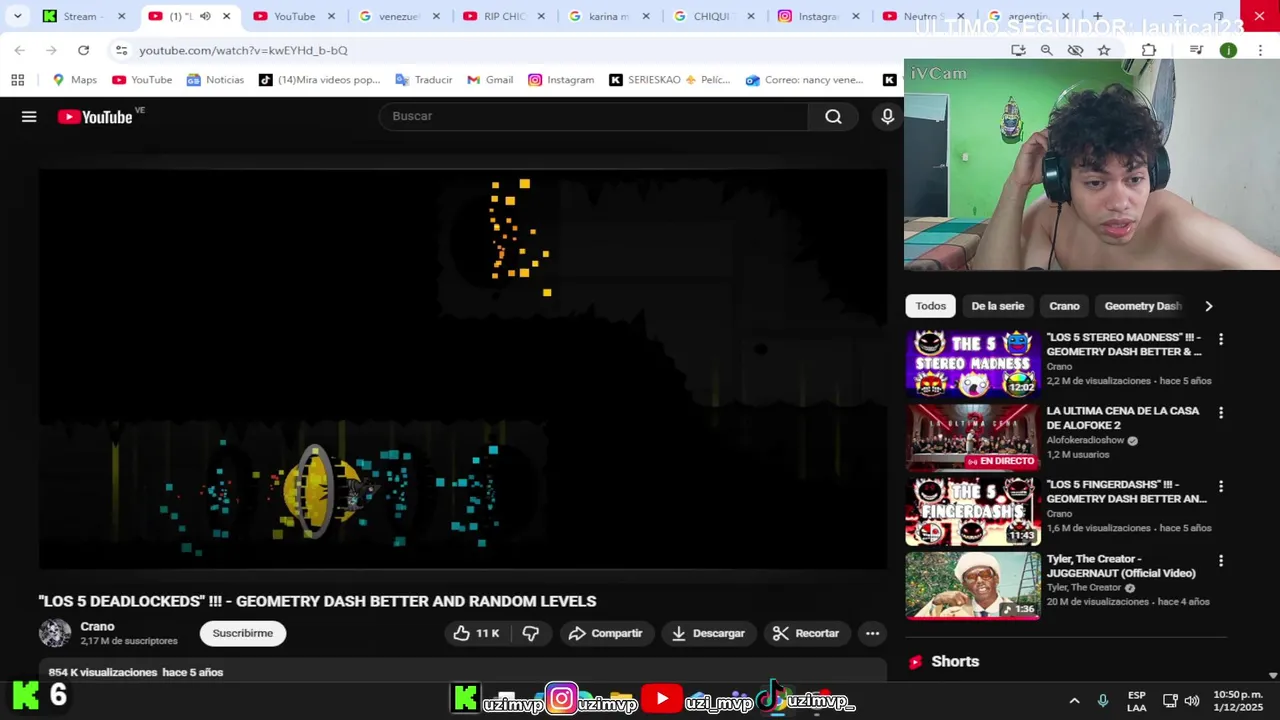Open the Extensions puzzle icon
This screenshot has height=720, width=1280.
1149,50
